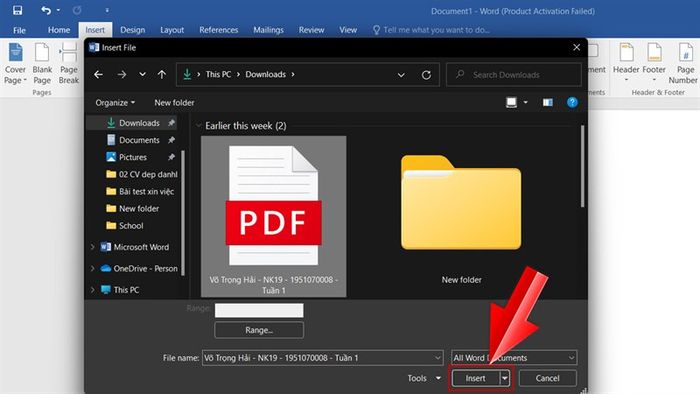Open the view options dropdown arrow
The width and height of the screenshot is (700, 394).
[525, 103]
